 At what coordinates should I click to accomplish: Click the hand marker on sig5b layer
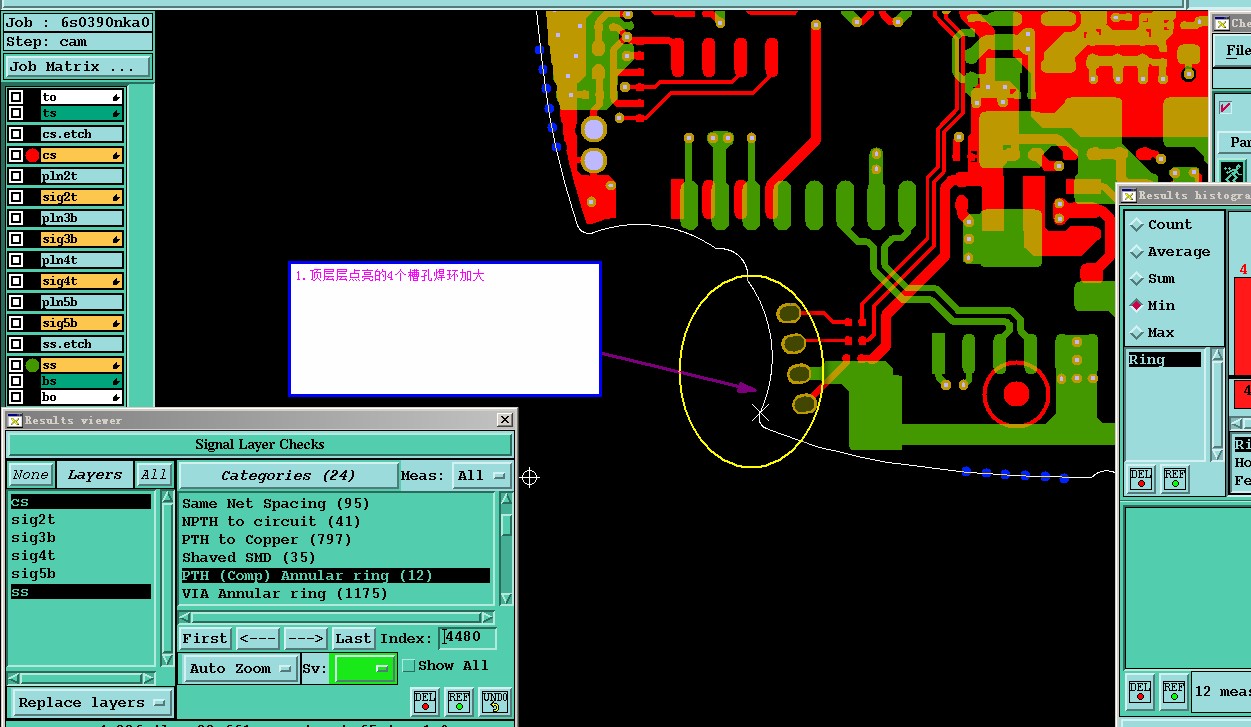[x=116, y=323]
